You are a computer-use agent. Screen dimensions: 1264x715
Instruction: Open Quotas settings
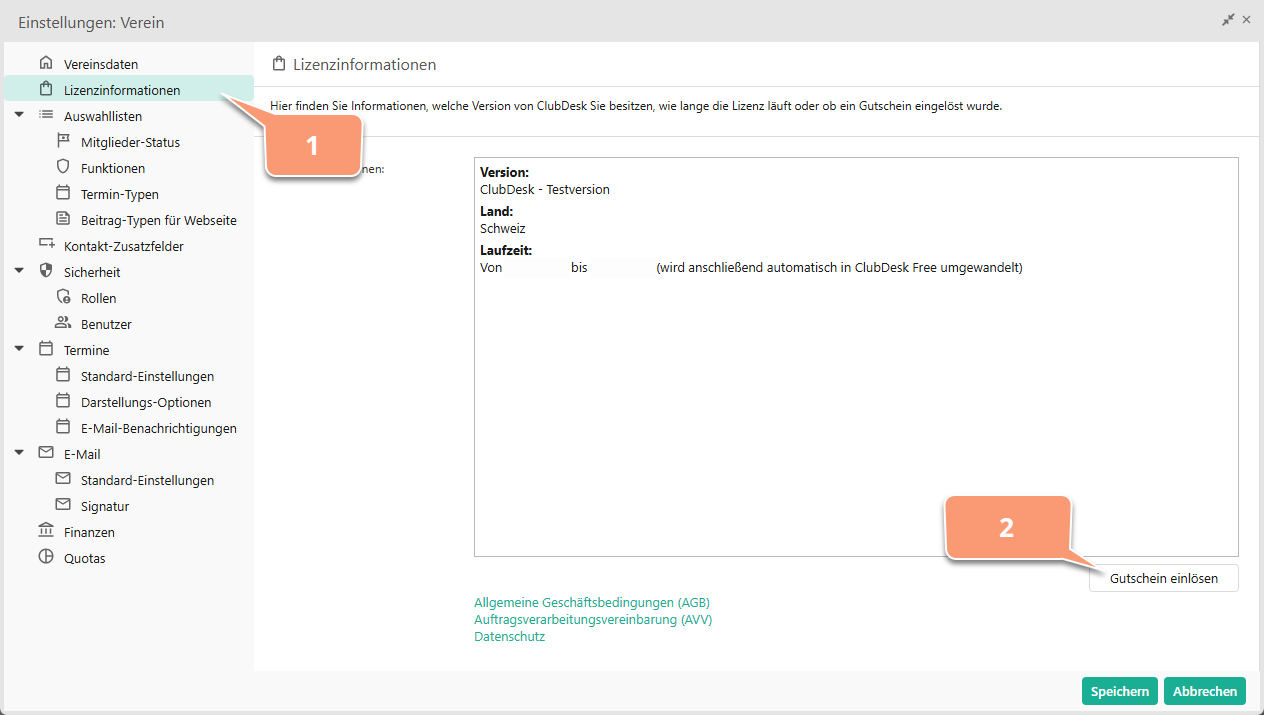[84, 558]
